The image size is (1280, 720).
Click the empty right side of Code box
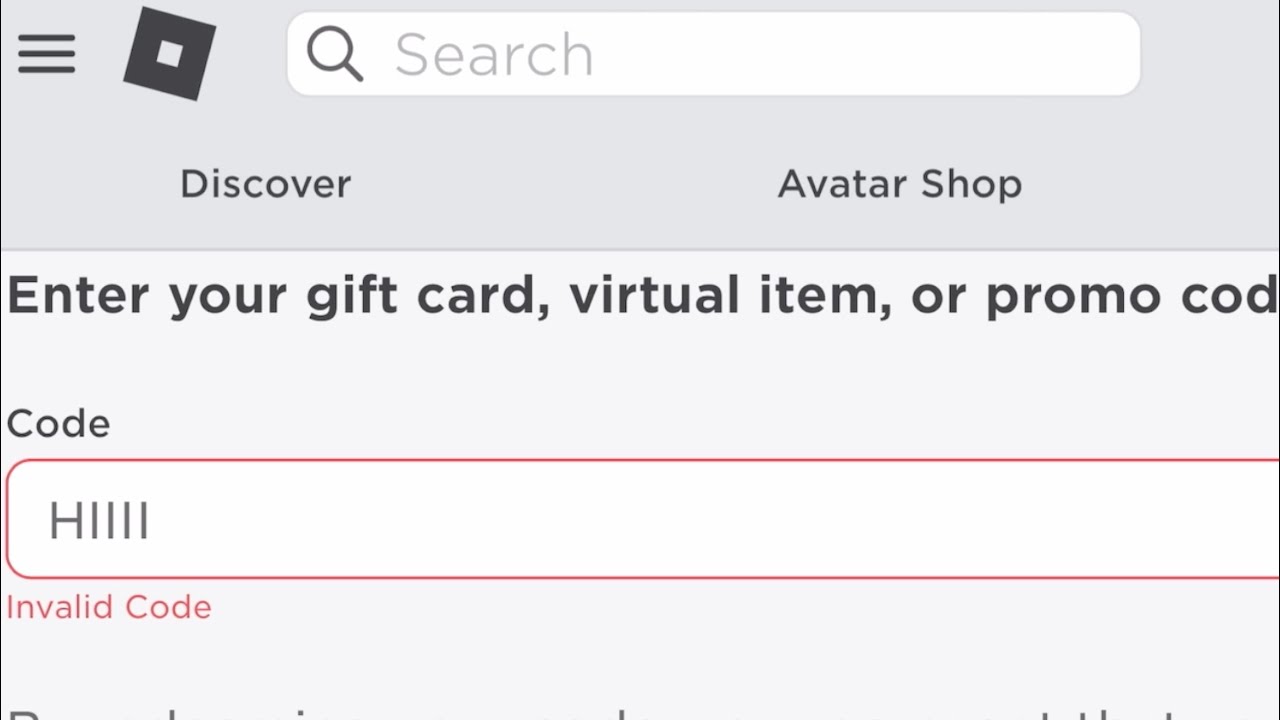[x=1000, y=520]
